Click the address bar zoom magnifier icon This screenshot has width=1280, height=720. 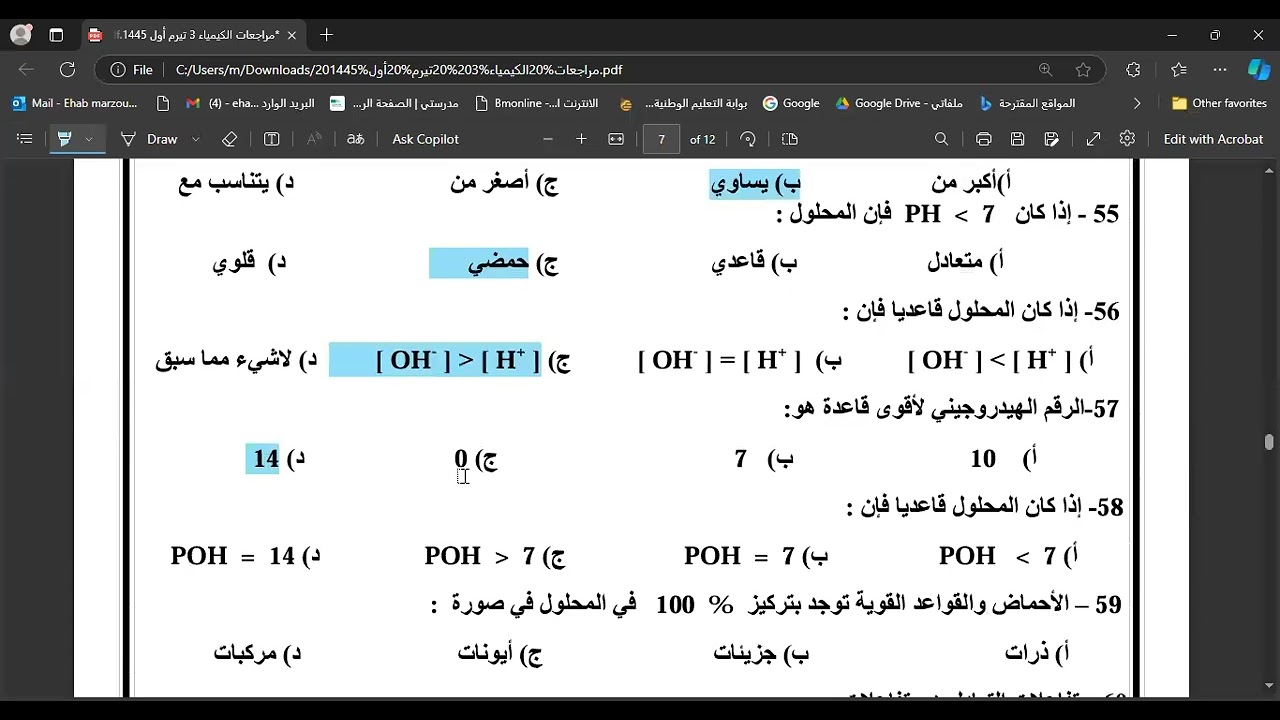click(1045, 70)
